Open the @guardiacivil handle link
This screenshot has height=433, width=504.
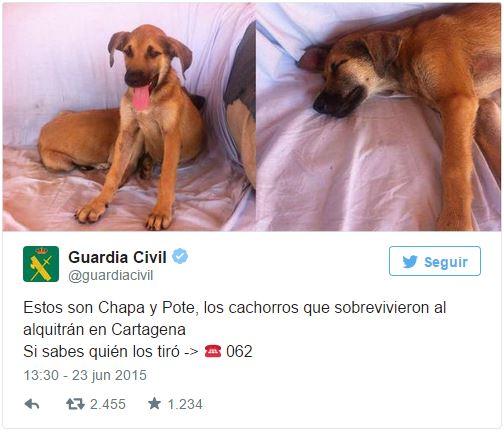(x=111, y=276)
